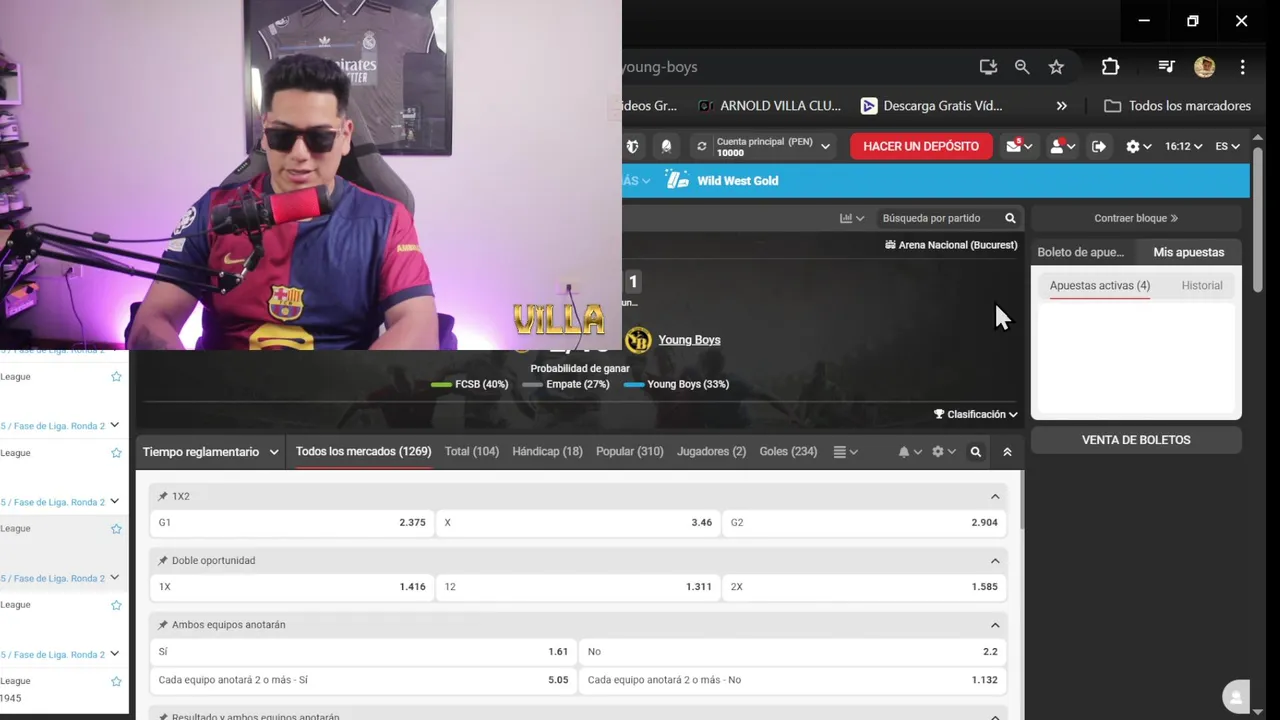Viewport: 1280px width, 720px height.
Task: Open the Chrome extensions puzzle icon
Action: tap(1110, 67)
